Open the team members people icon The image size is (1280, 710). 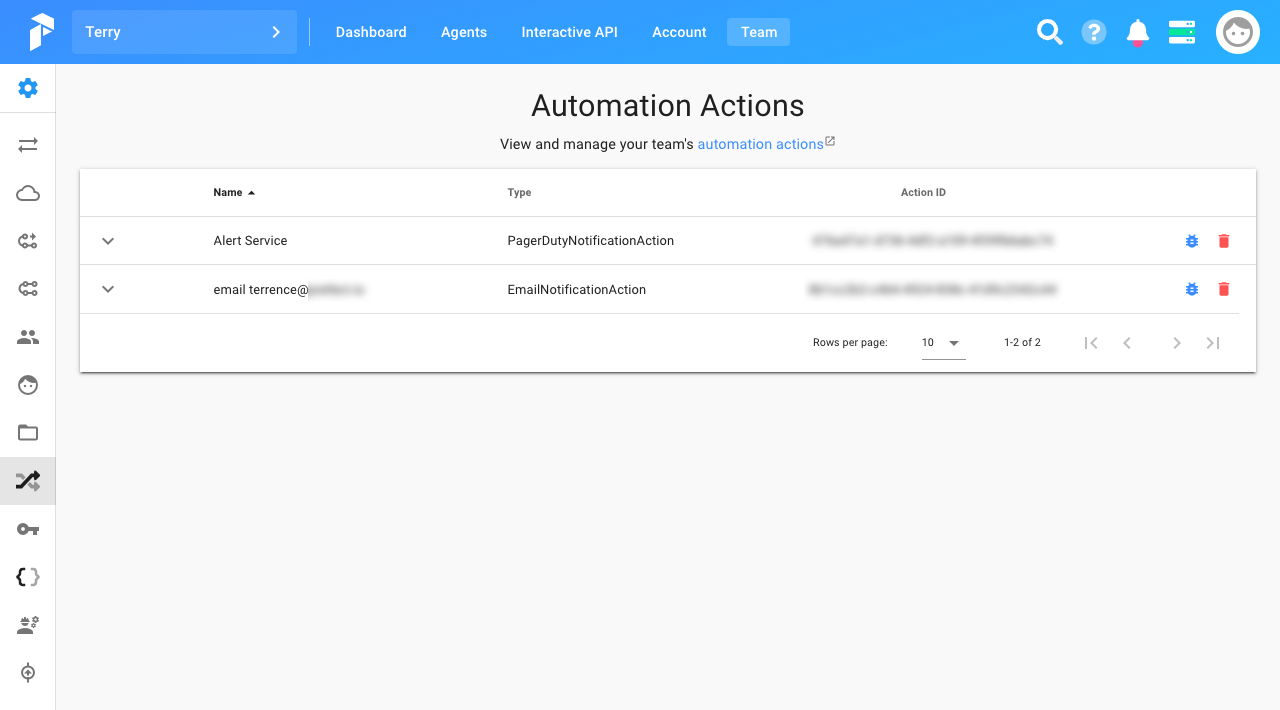pos(28,337)
